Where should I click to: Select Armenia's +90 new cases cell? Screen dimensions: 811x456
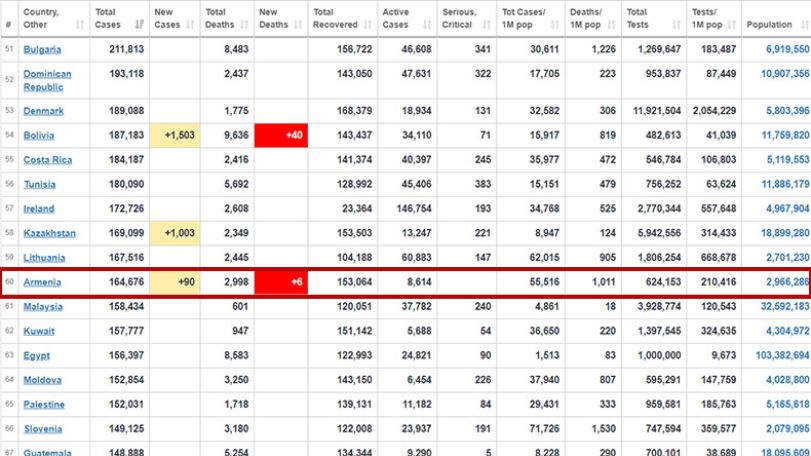[x=175, y=282]
